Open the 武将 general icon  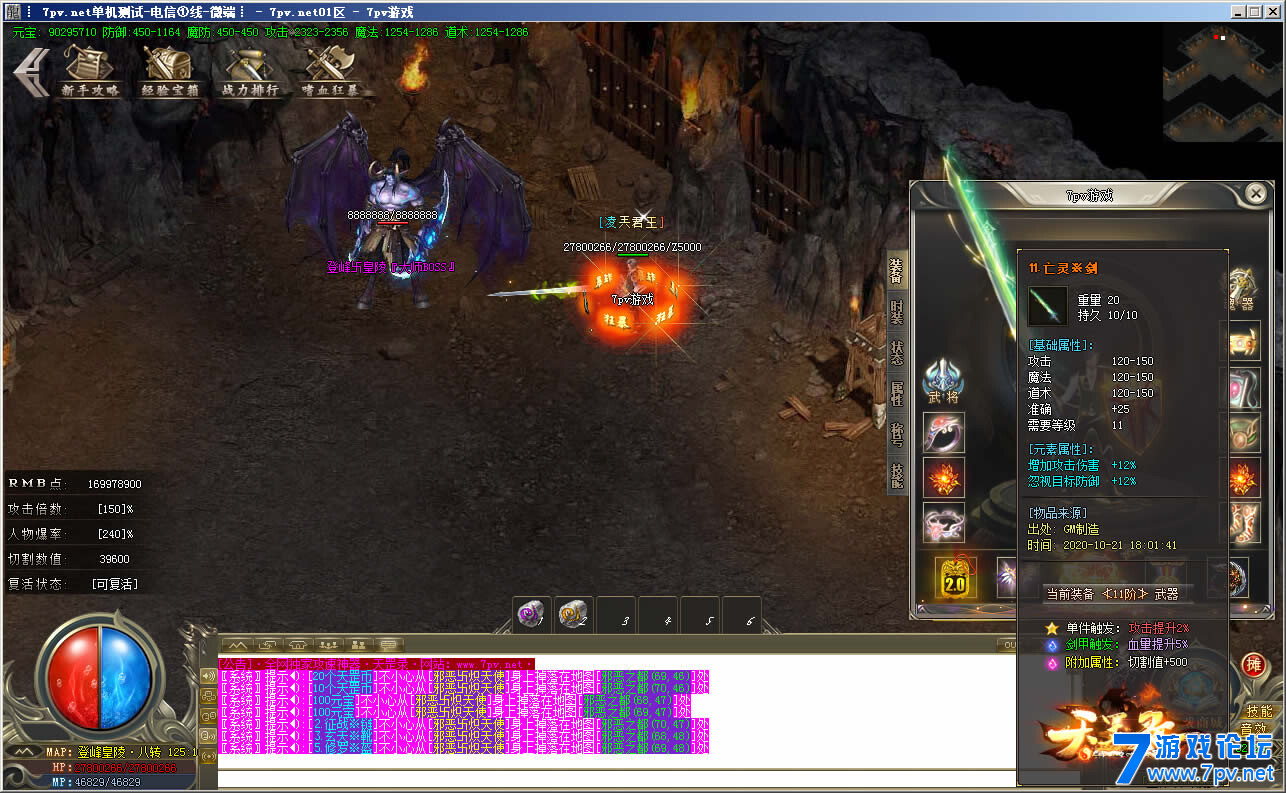coord(943,382)
